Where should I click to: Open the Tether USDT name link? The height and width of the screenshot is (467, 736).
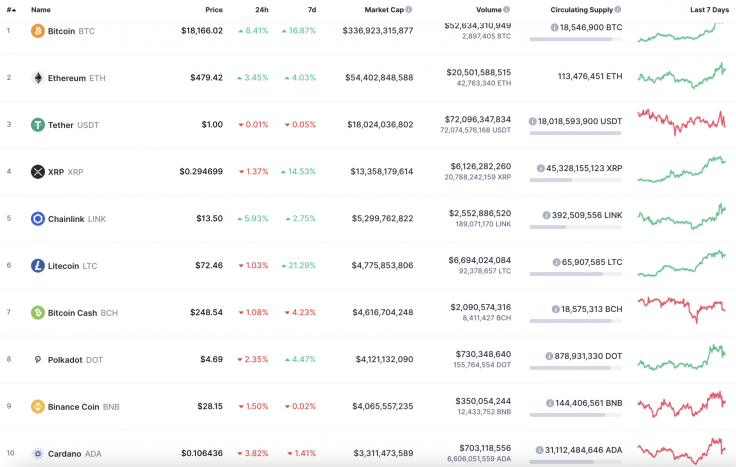coord(73,125)
